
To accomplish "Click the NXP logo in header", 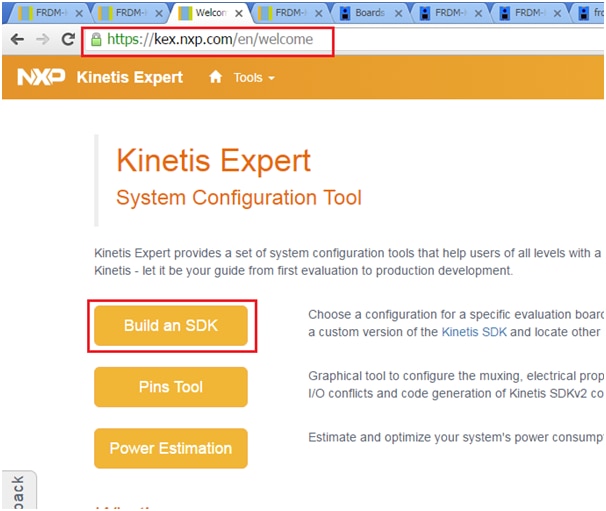I will click(x=41, y=77).
